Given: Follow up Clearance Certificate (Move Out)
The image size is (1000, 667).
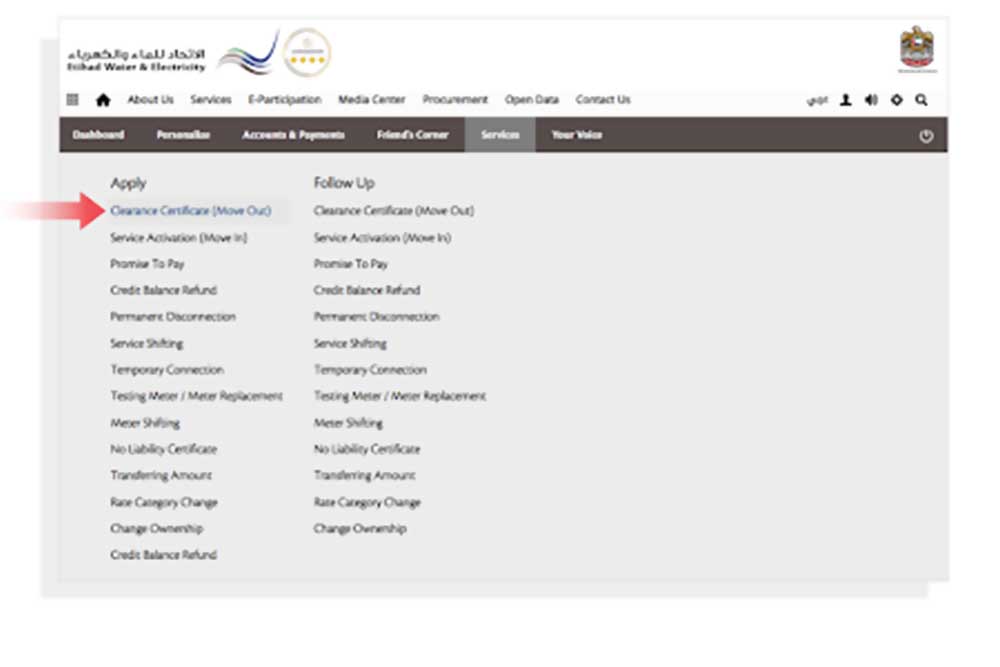Looking at the screenshot, I should (393, 210).
